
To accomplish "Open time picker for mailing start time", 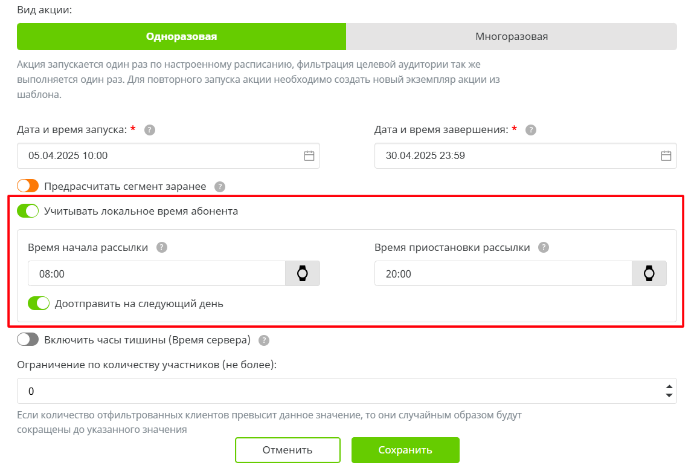I will pyautogui.click(x=302, y=274).
